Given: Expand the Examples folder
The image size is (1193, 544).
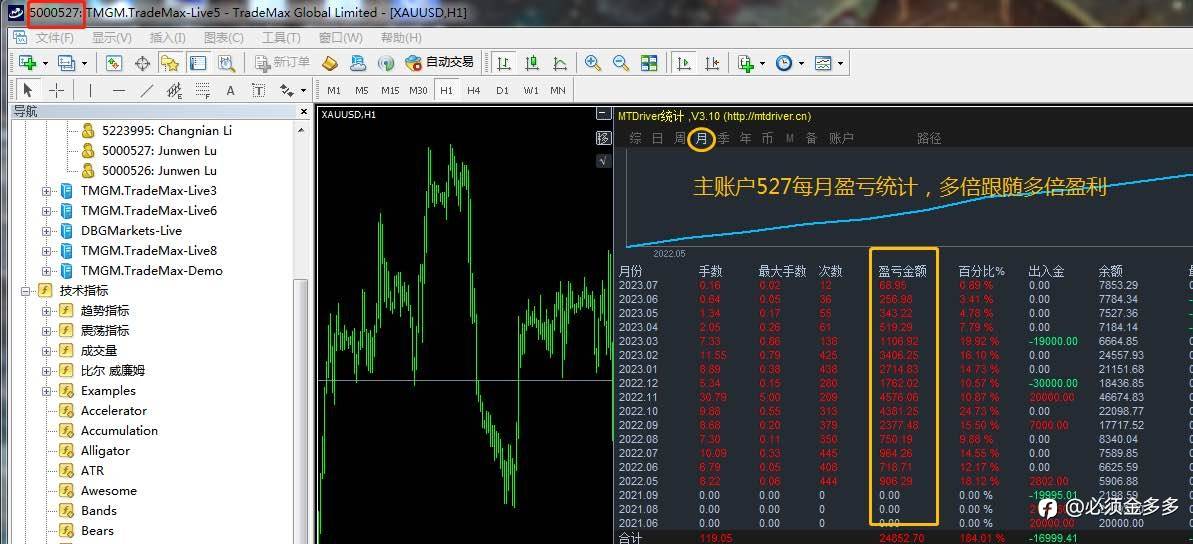Looking at the screenshot, I should click(x=46, y=390).
